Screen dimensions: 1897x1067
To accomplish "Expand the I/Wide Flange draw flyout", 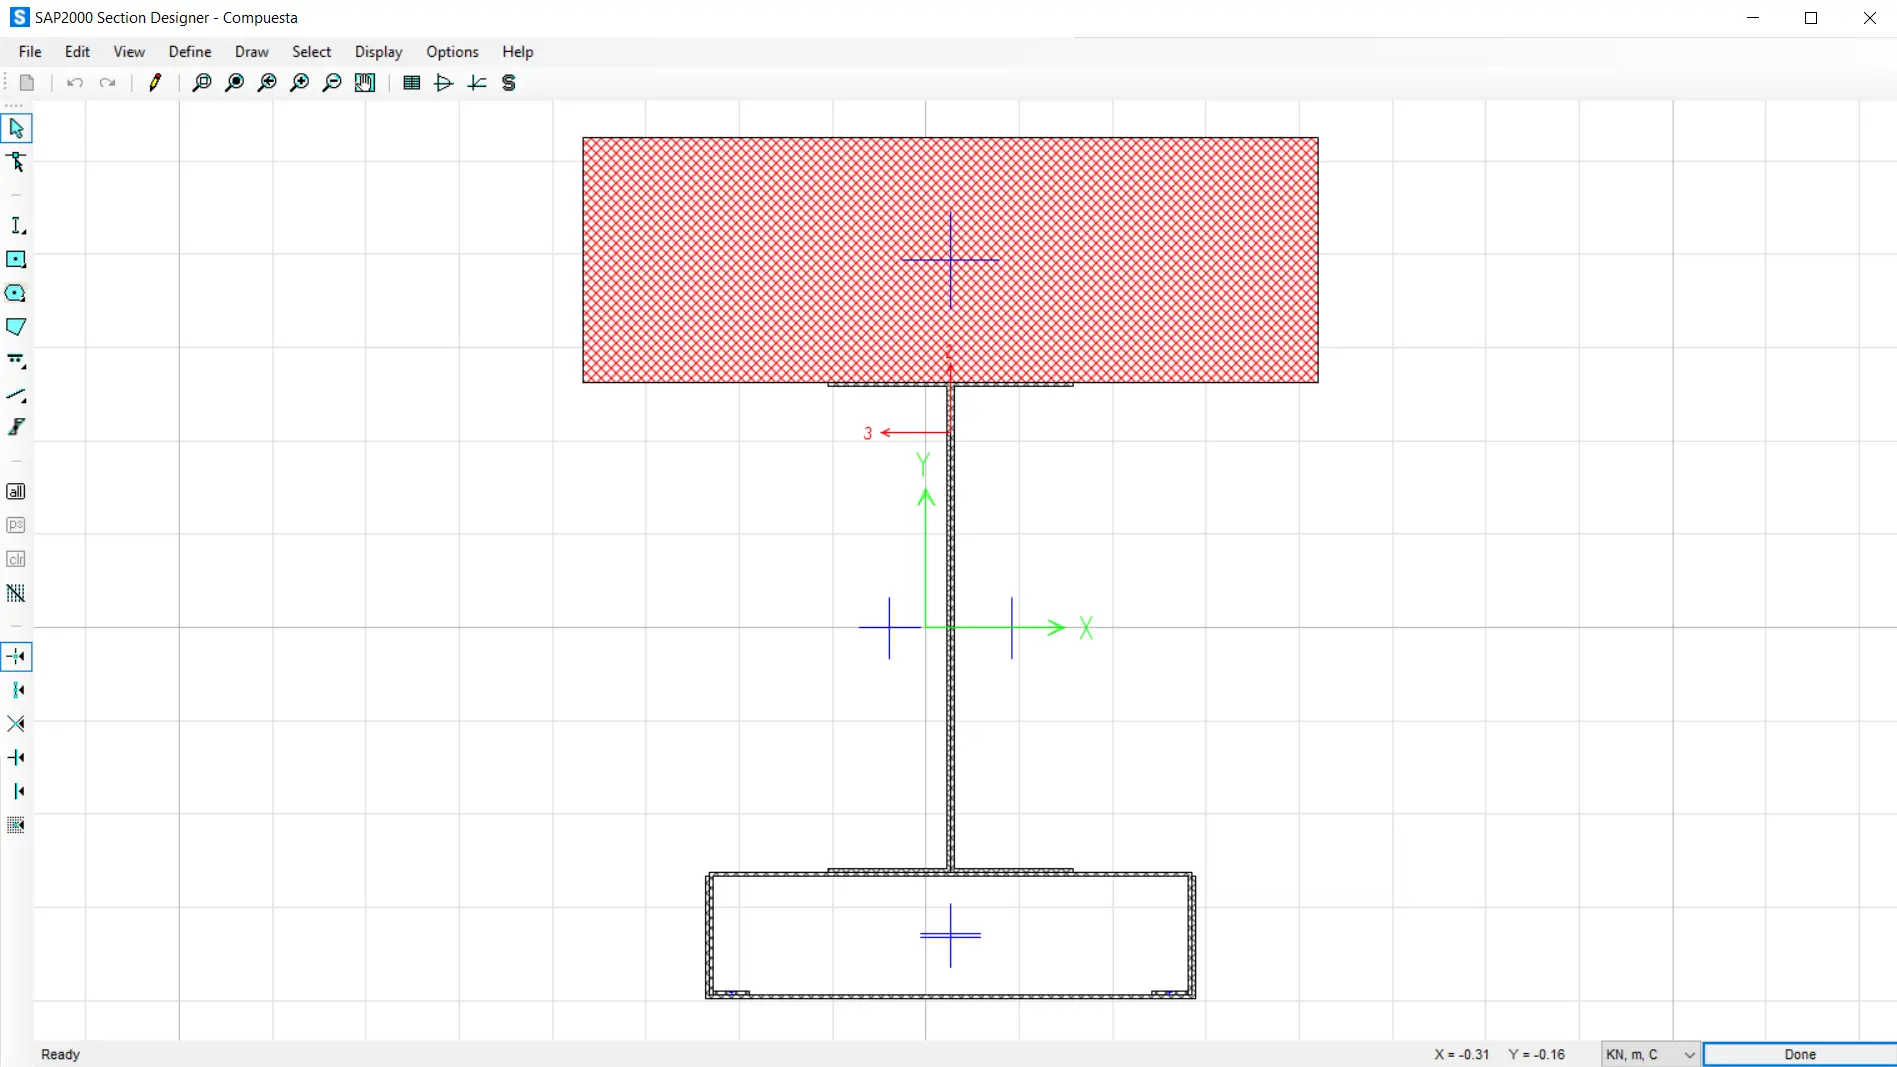I will coord(17,226).
